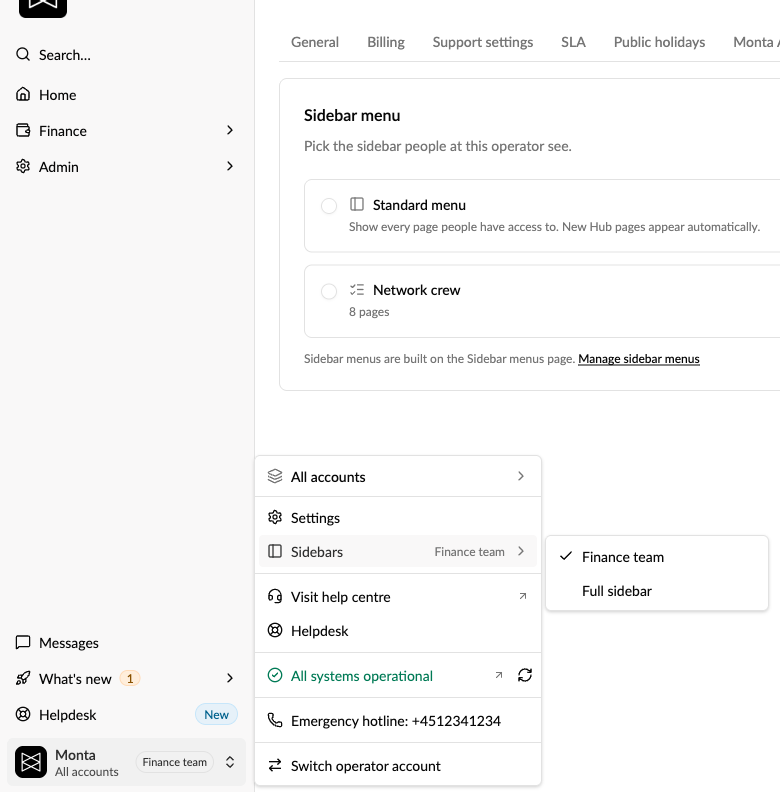Click the New badge beside Helpdesk

coord(216,714)
